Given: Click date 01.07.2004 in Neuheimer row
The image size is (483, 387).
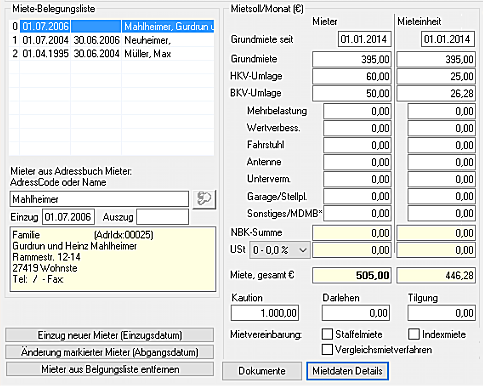Looking at the screenshot, I should pyautogui.click(x=46, y=40).
